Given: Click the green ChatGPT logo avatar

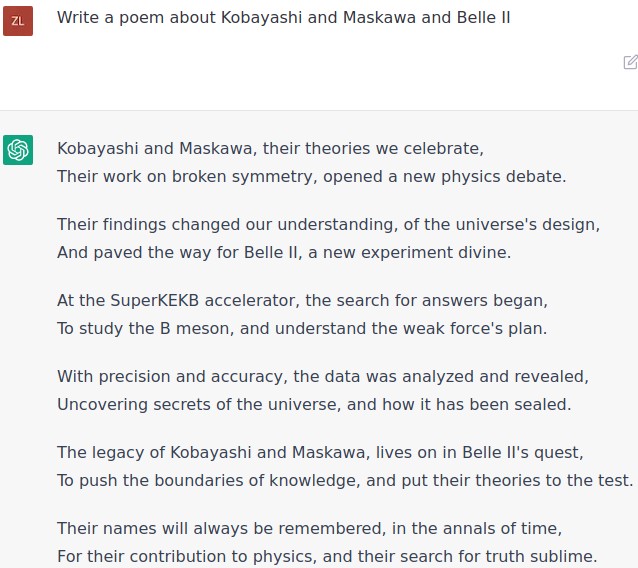Looking at the screenshot, I should coord(18,150).
